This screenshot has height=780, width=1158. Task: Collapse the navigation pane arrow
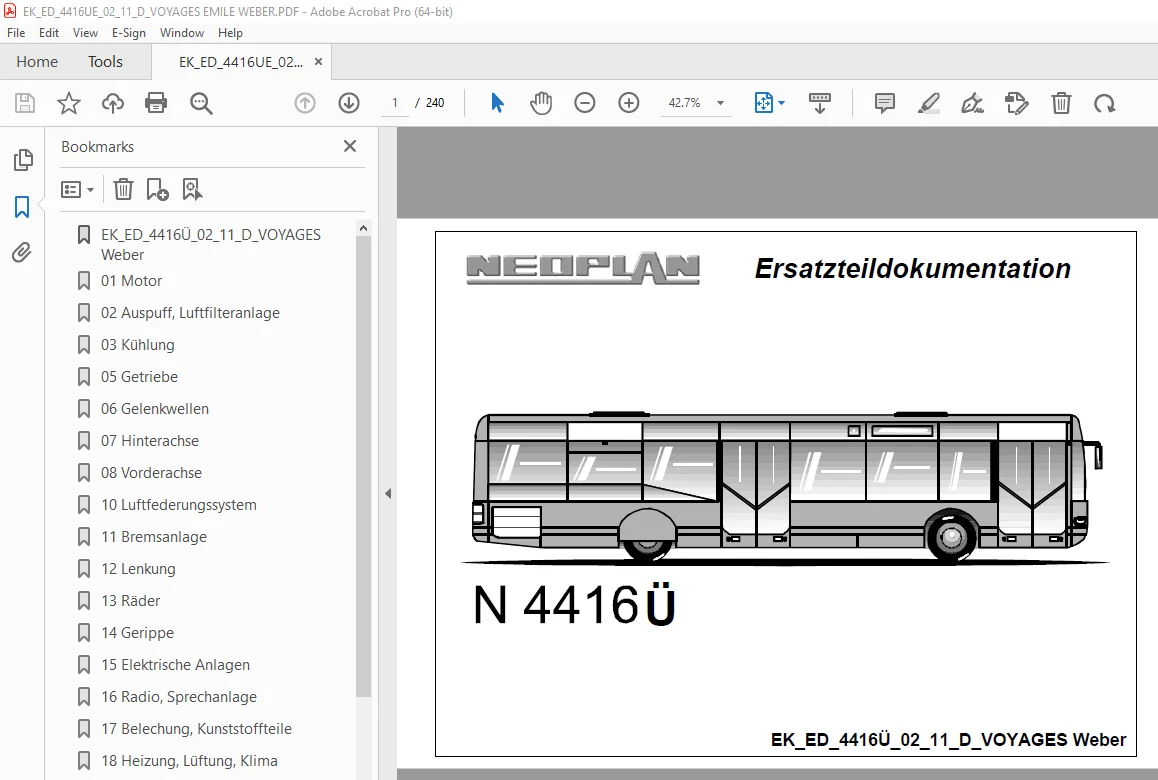pos(388,493)
